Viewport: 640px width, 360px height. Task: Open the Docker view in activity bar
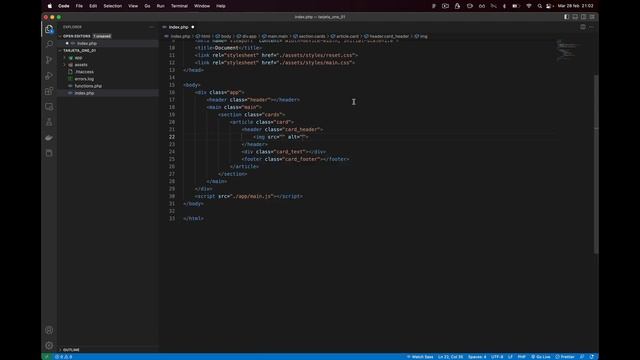[49, 138]
